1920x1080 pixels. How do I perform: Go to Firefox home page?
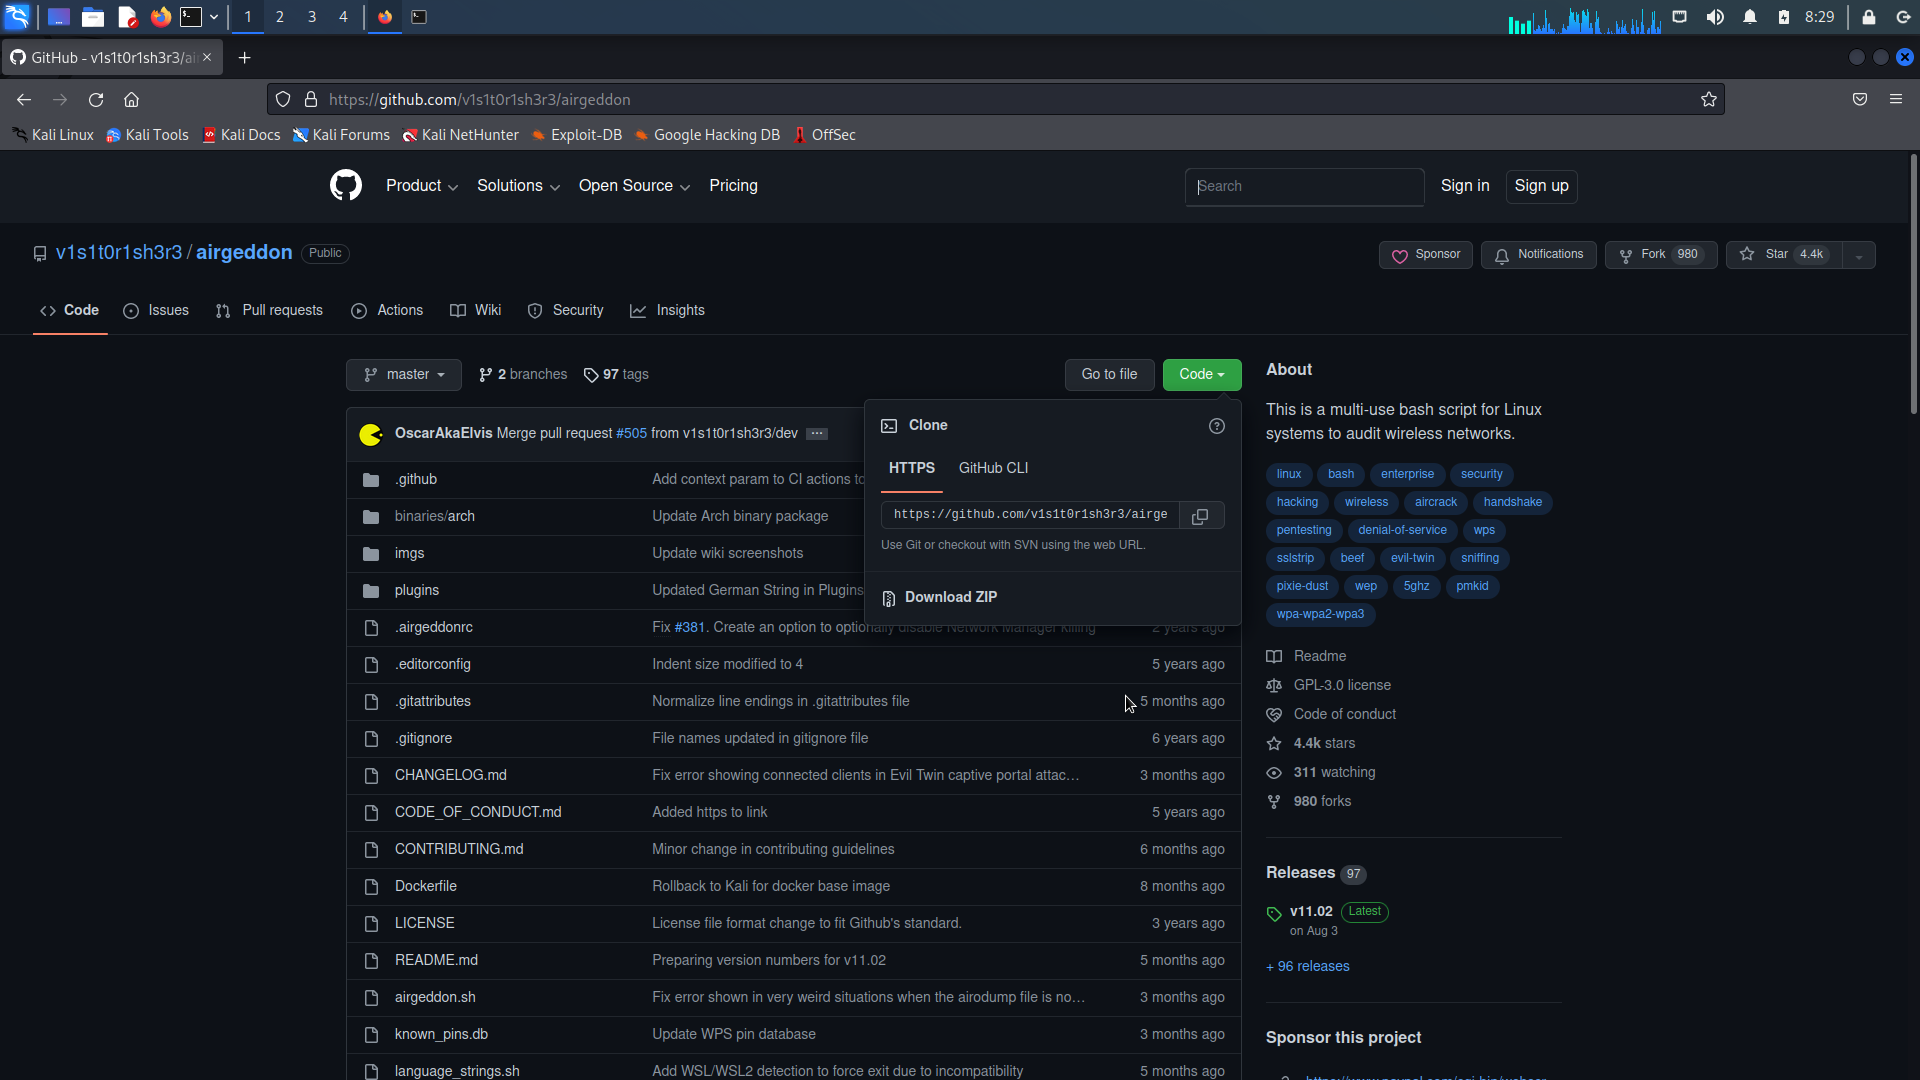[x=131, y=99]
